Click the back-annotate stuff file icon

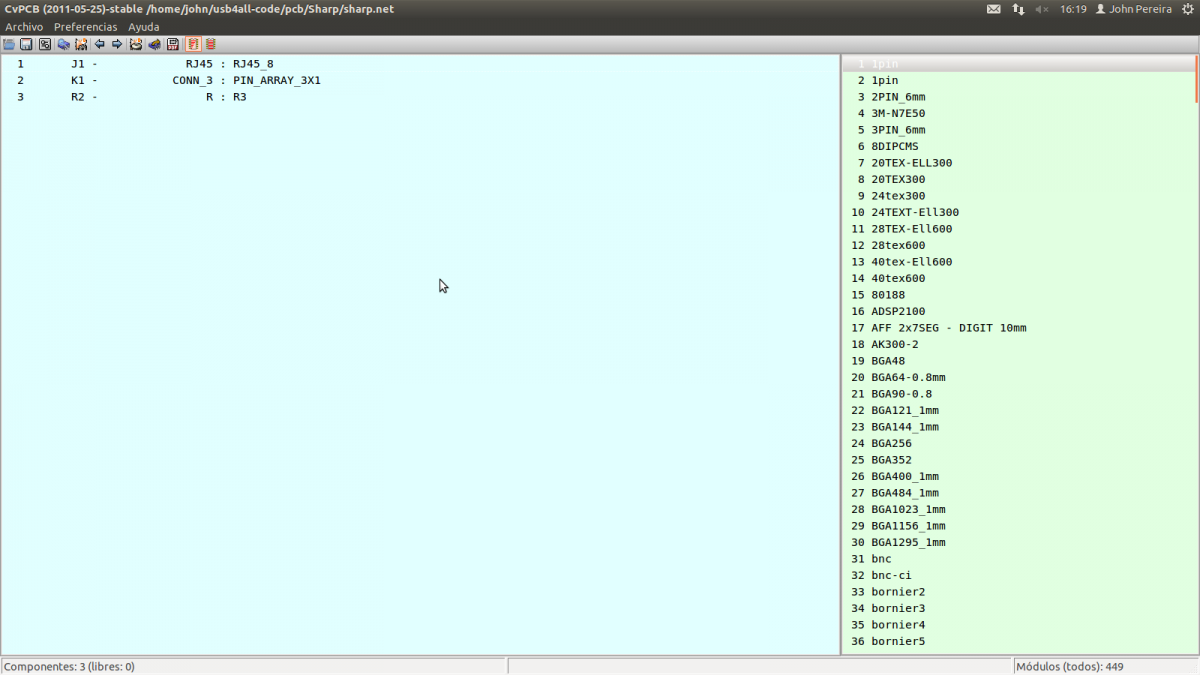154,44
